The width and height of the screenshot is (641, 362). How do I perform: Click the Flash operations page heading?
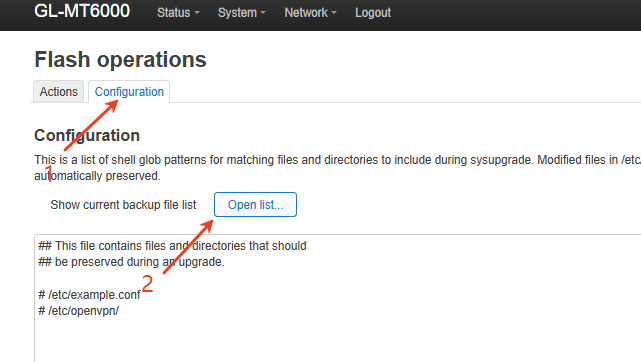[x=121, y=60]
